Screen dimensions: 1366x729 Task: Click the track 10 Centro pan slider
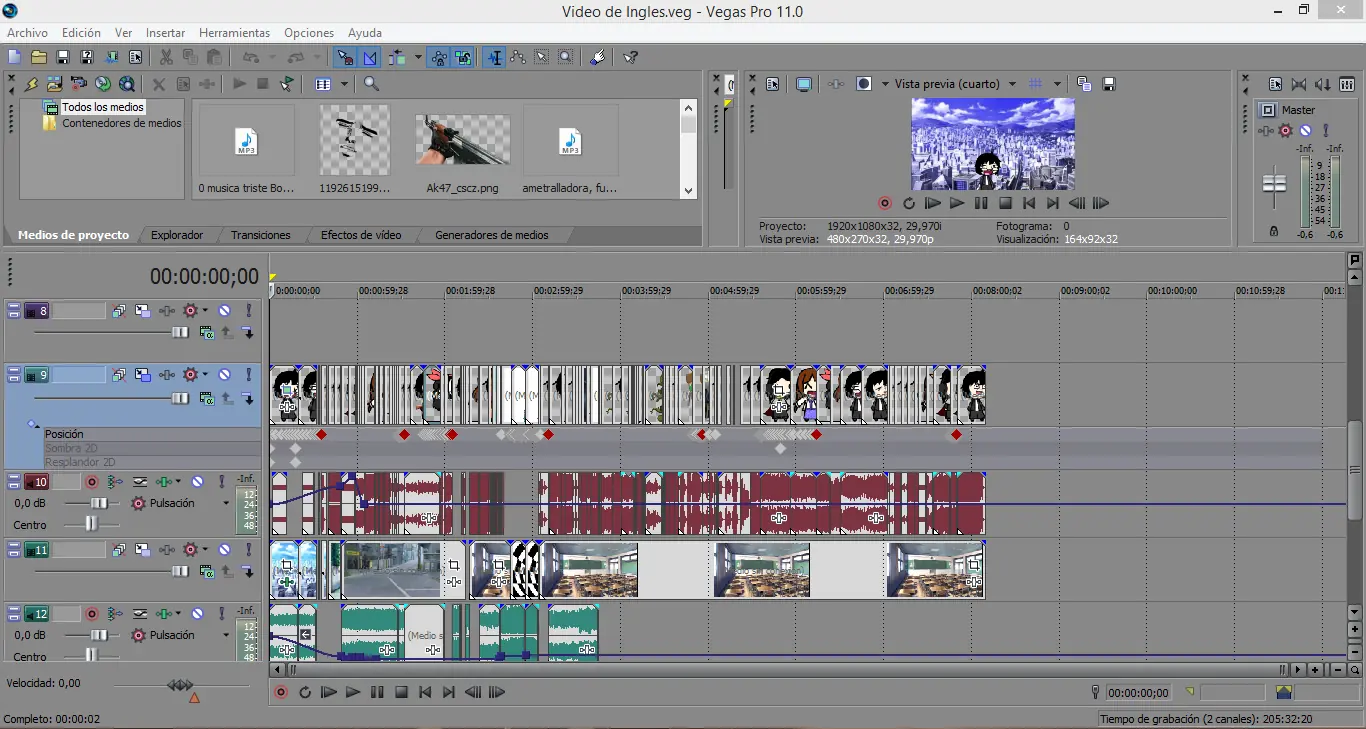point(91,524)
